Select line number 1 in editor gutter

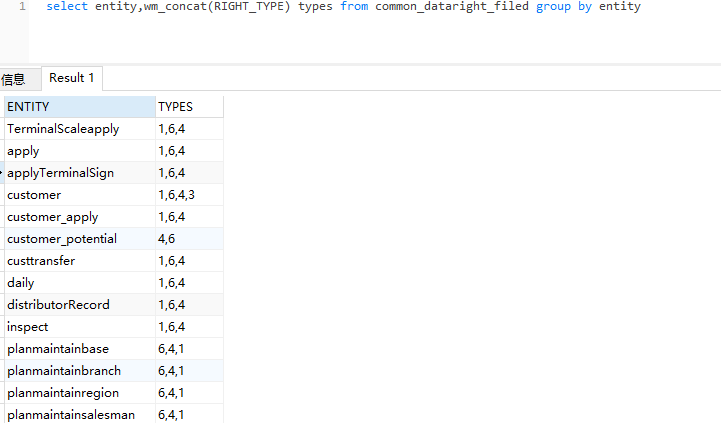[x=22, y=6]
